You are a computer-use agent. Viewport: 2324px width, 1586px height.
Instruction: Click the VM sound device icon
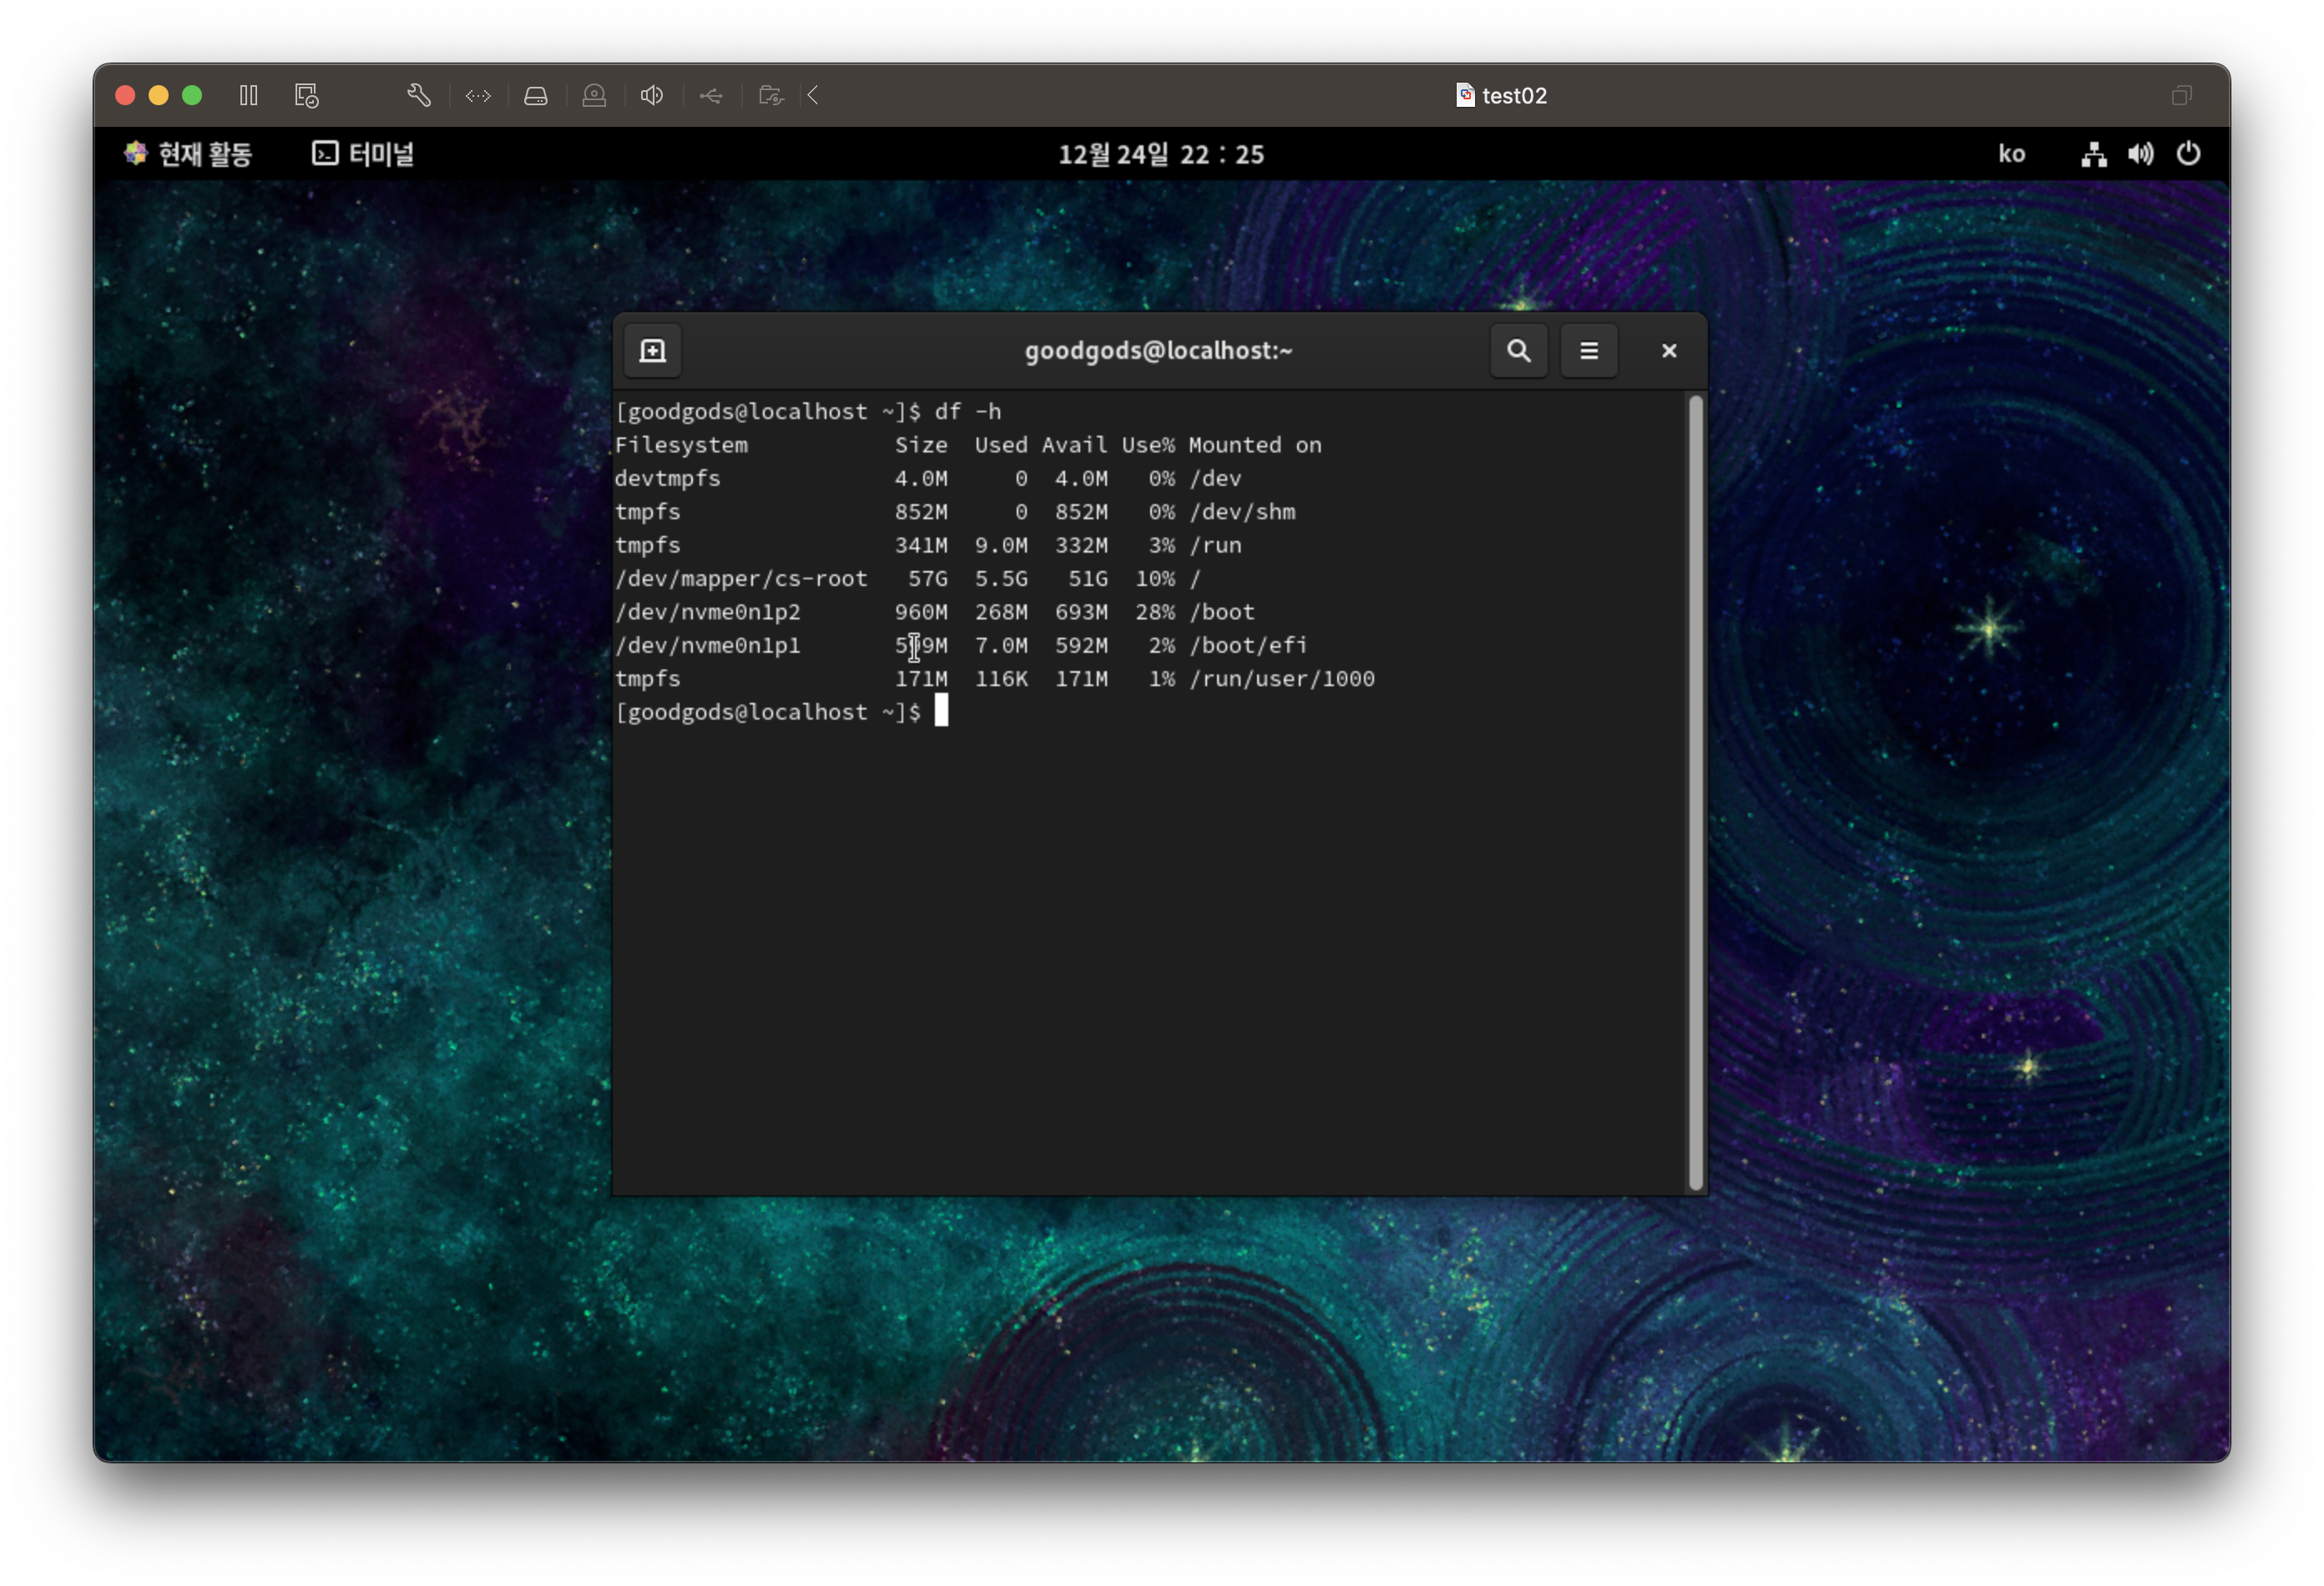point(652,95)
